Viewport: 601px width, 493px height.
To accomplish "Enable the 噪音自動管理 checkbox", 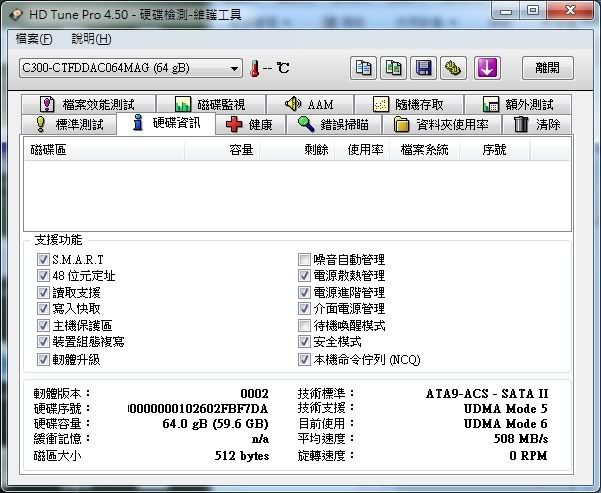I will 304,260.
